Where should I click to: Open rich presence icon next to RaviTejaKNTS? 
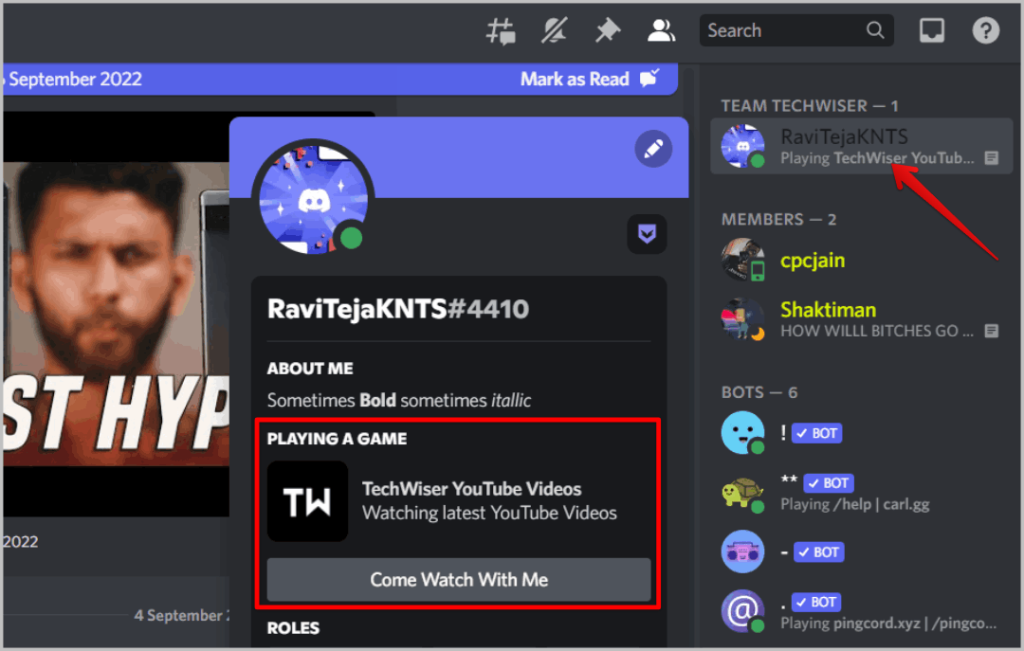pos(991,158)
